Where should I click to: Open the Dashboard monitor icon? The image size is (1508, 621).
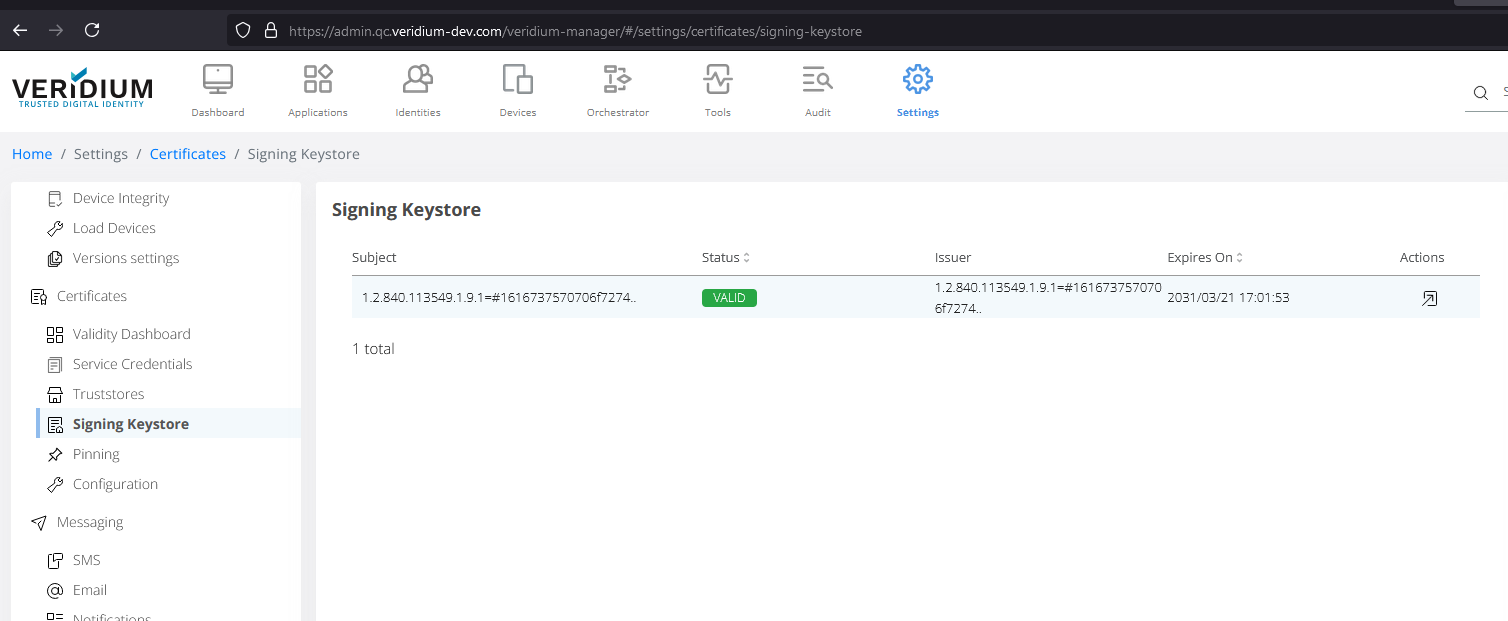(217, 79)
